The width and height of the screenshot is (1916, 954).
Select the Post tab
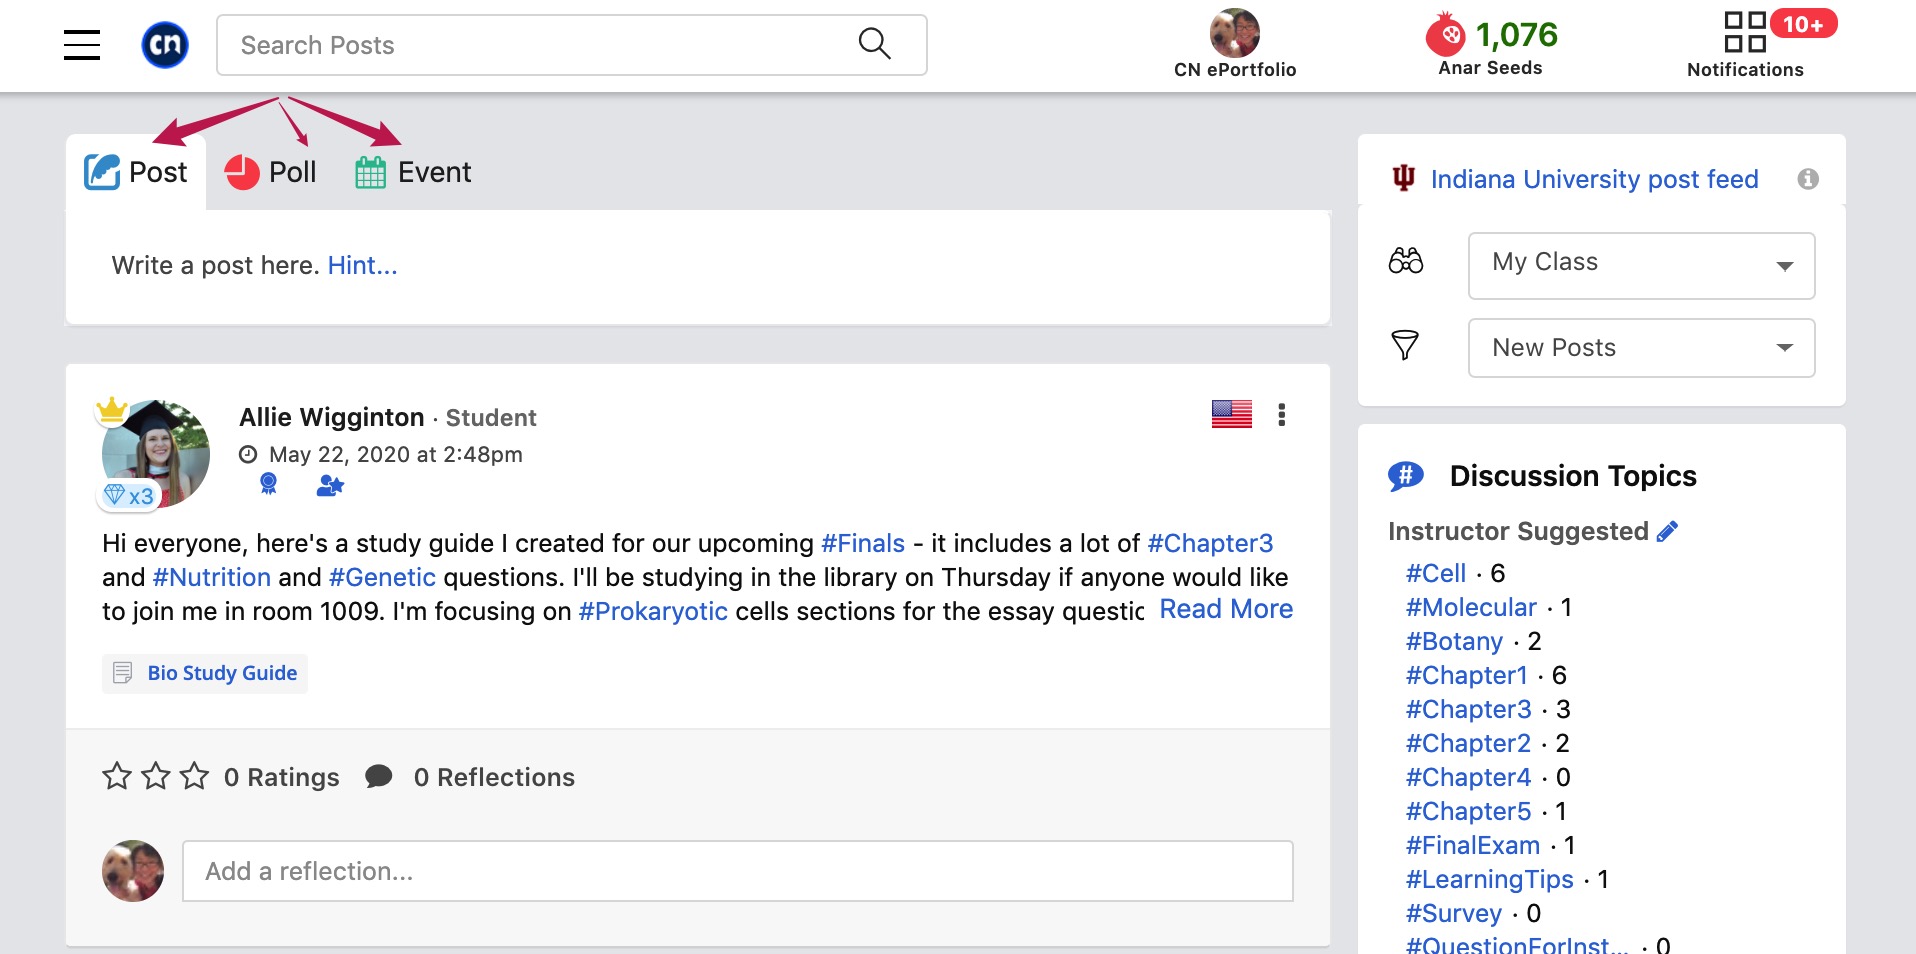click(x=136, y=172)
